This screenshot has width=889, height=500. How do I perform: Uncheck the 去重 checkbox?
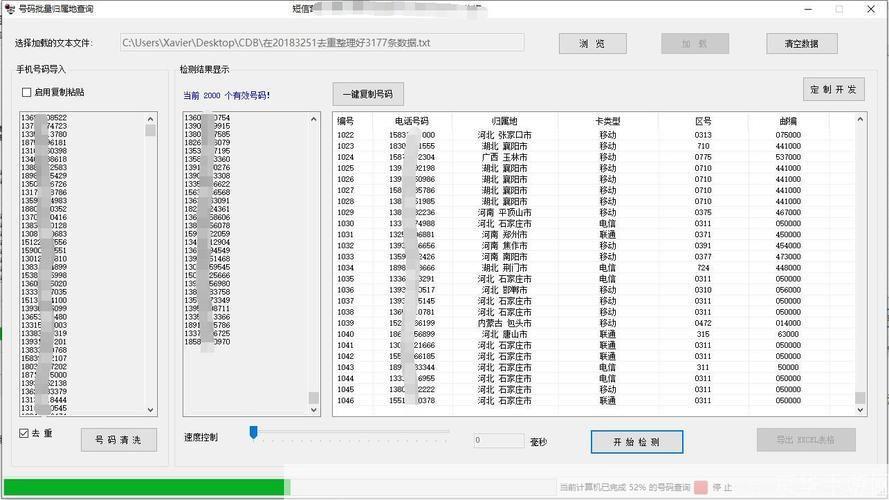pyautogui.click(x=25, y=433)
